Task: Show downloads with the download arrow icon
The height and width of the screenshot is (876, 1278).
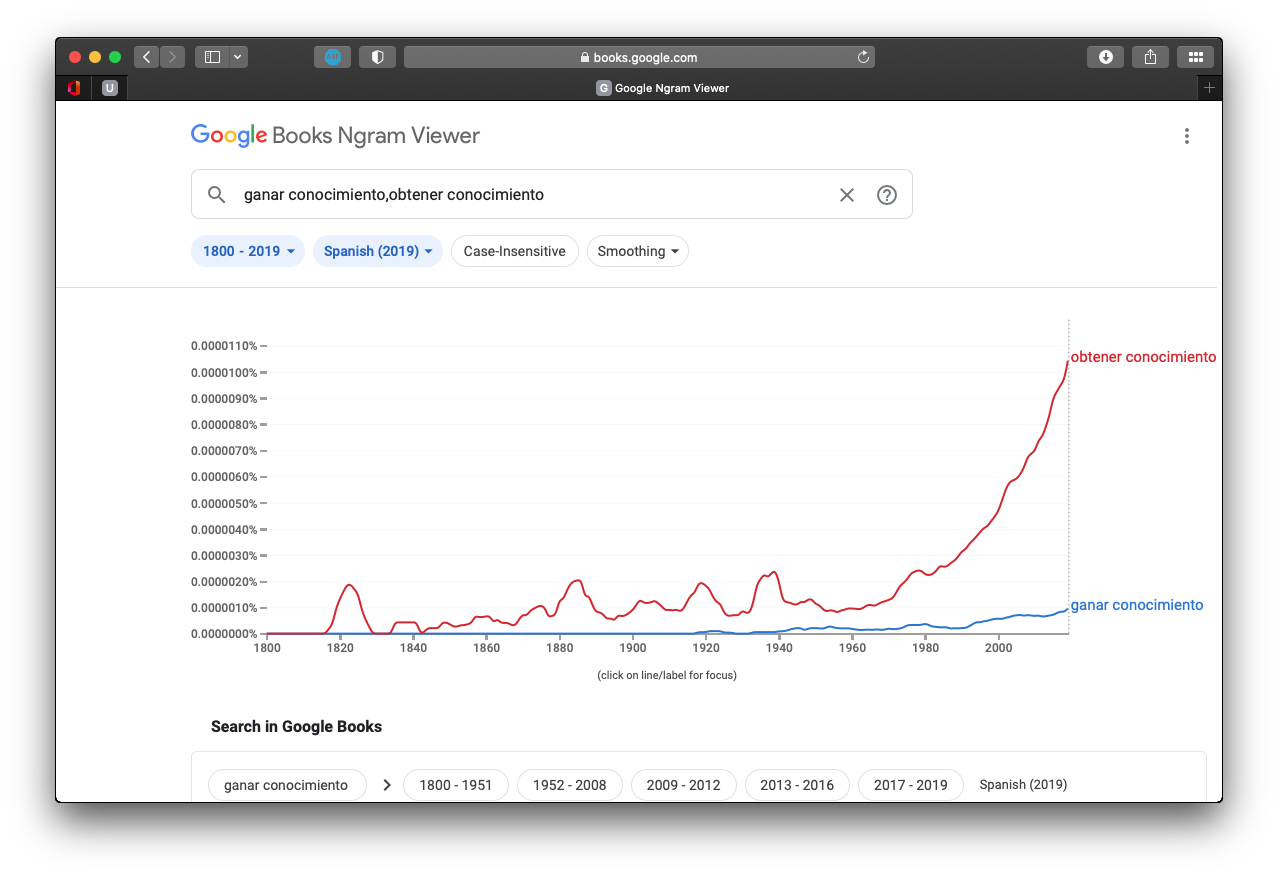Action: 1106,57
